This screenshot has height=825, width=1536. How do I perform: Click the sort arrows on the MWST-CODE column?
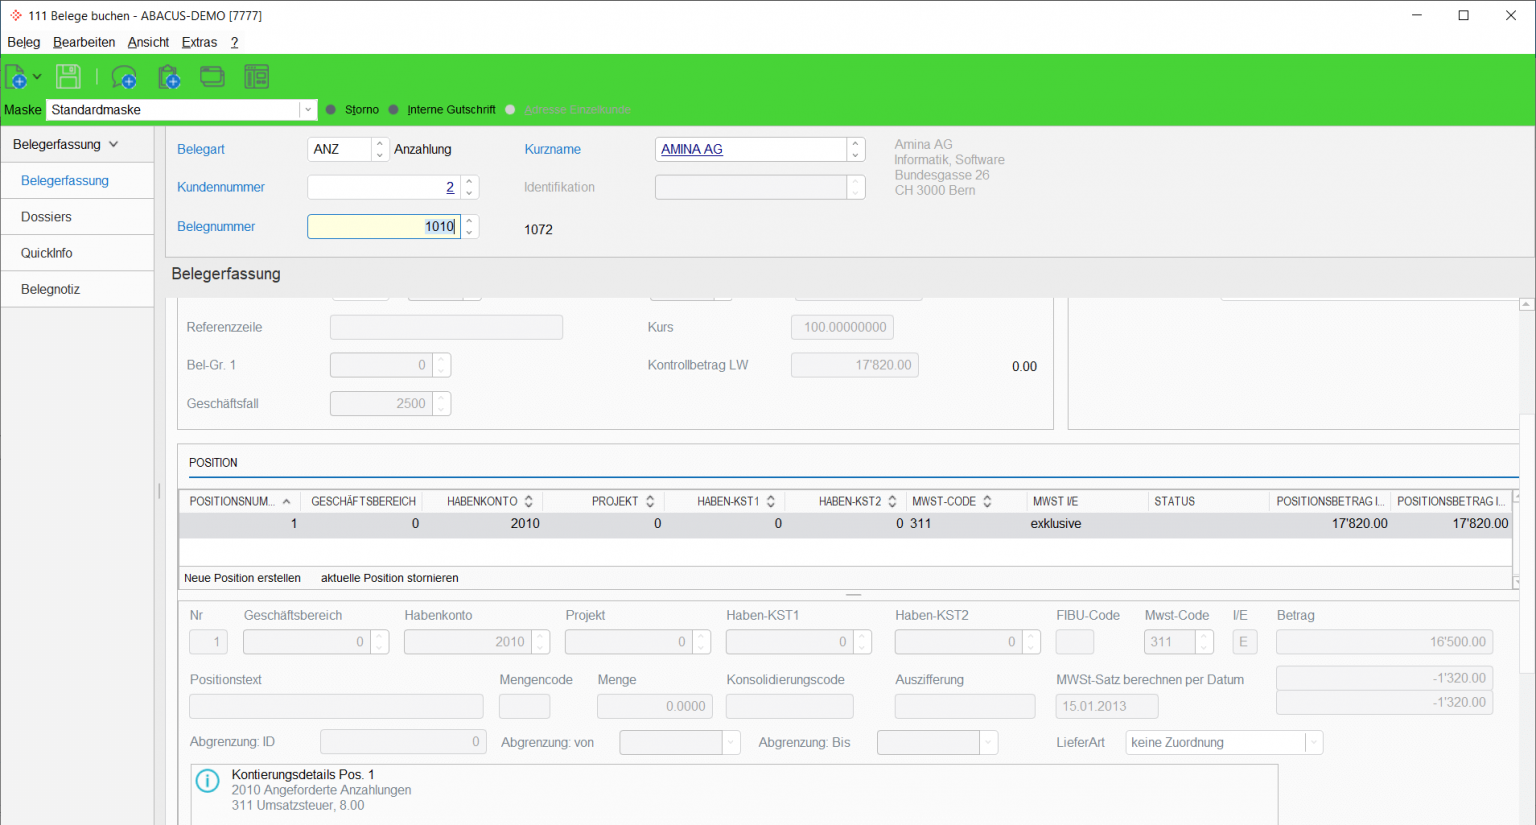pos(987,501)
